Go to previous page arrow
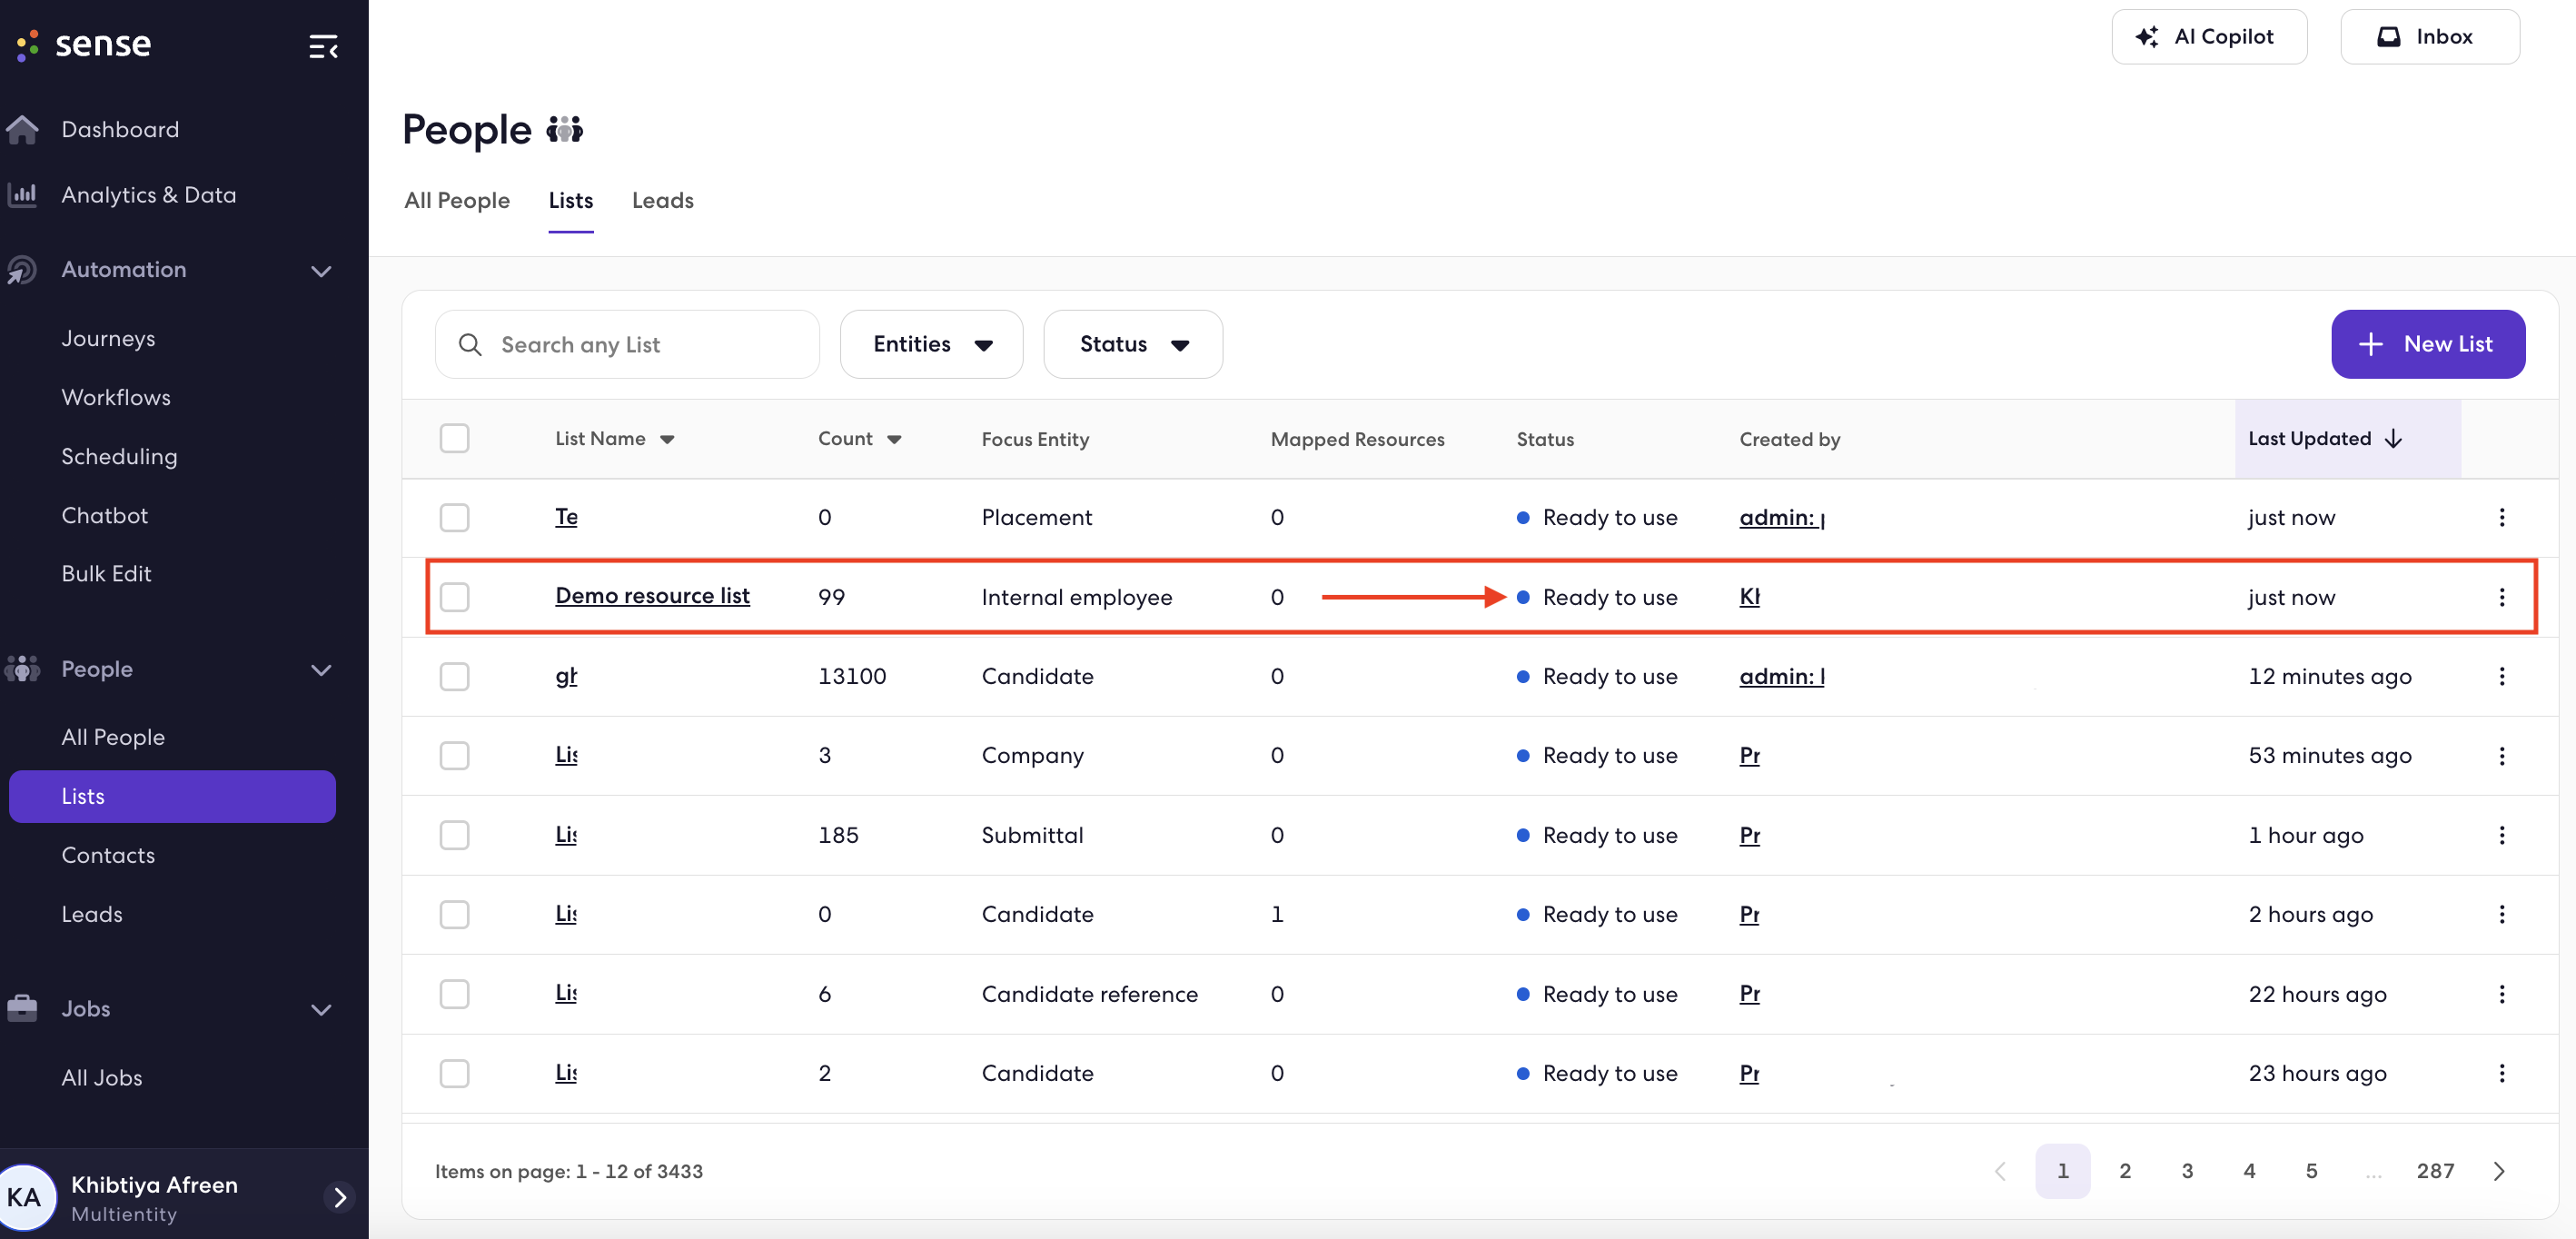Viewport: 2576px width, 1239px height. pyautogui.click(x=2000, y=1171)
